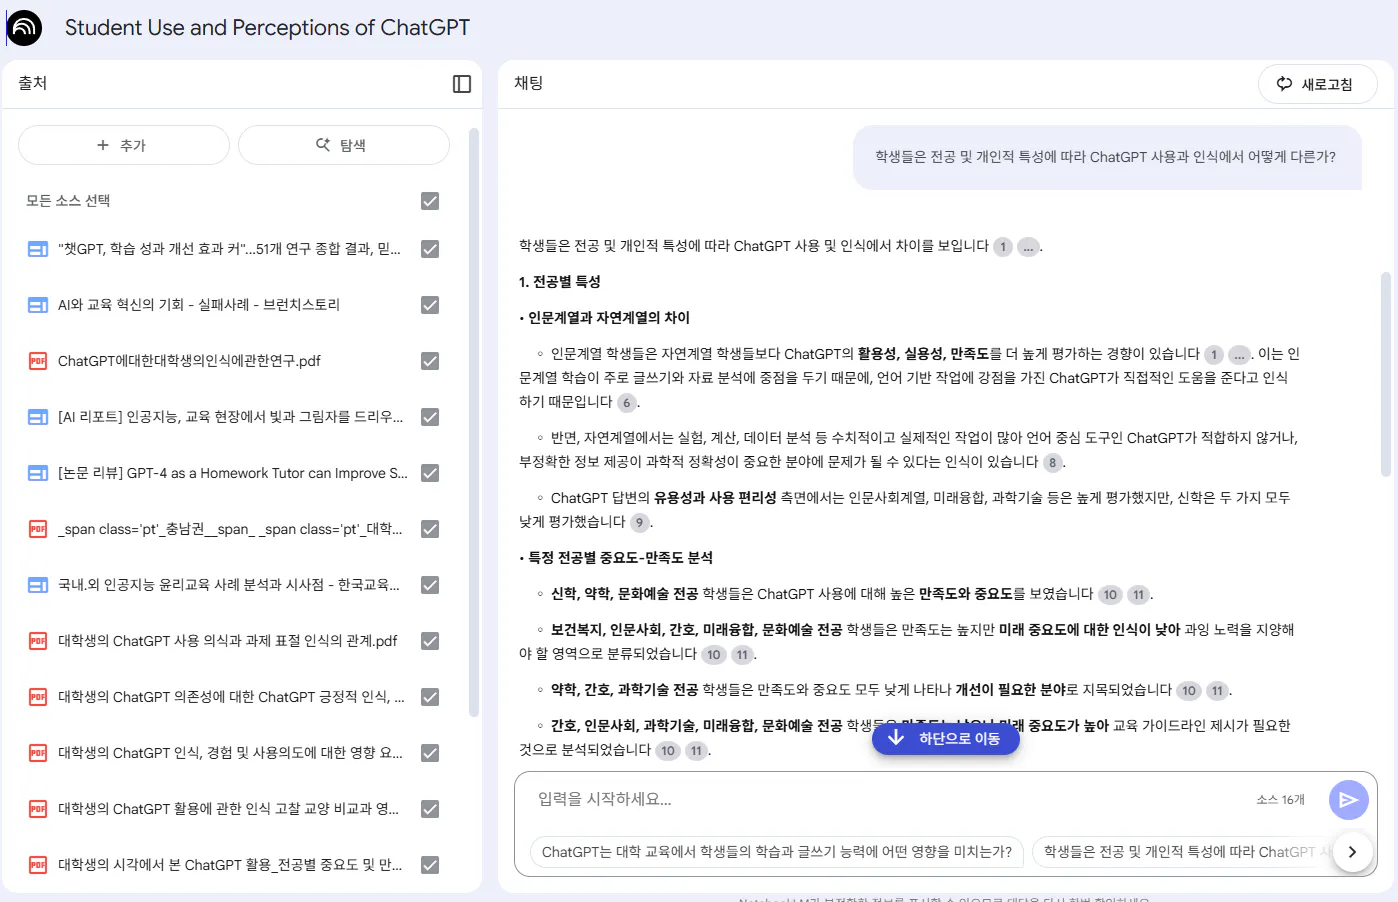This screenshot has width=1398, height=902.
Task: Collapse the 출처 sources panel
Action: [461, 84]
